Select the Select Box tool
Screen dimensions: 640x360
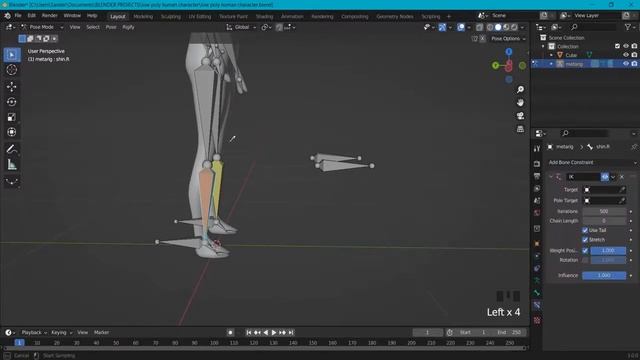12,55
